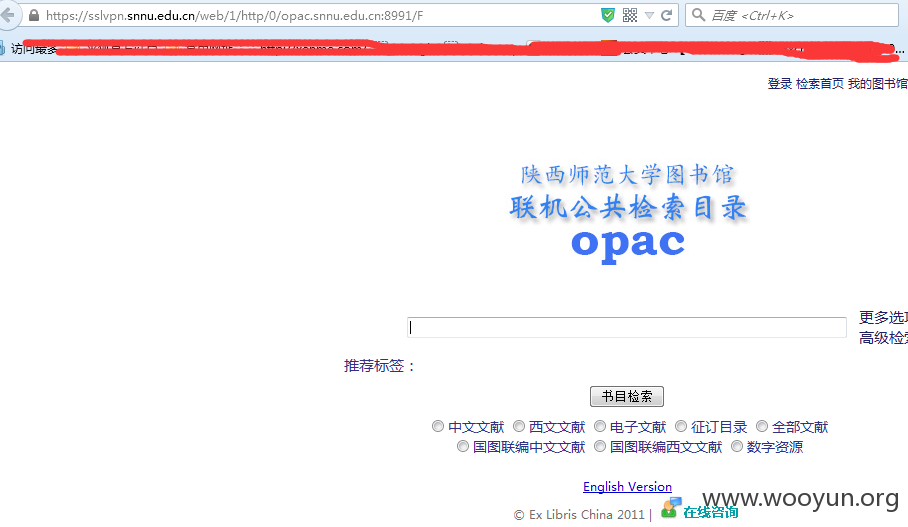Select the 征订目录 radio button

click(681, 427)
